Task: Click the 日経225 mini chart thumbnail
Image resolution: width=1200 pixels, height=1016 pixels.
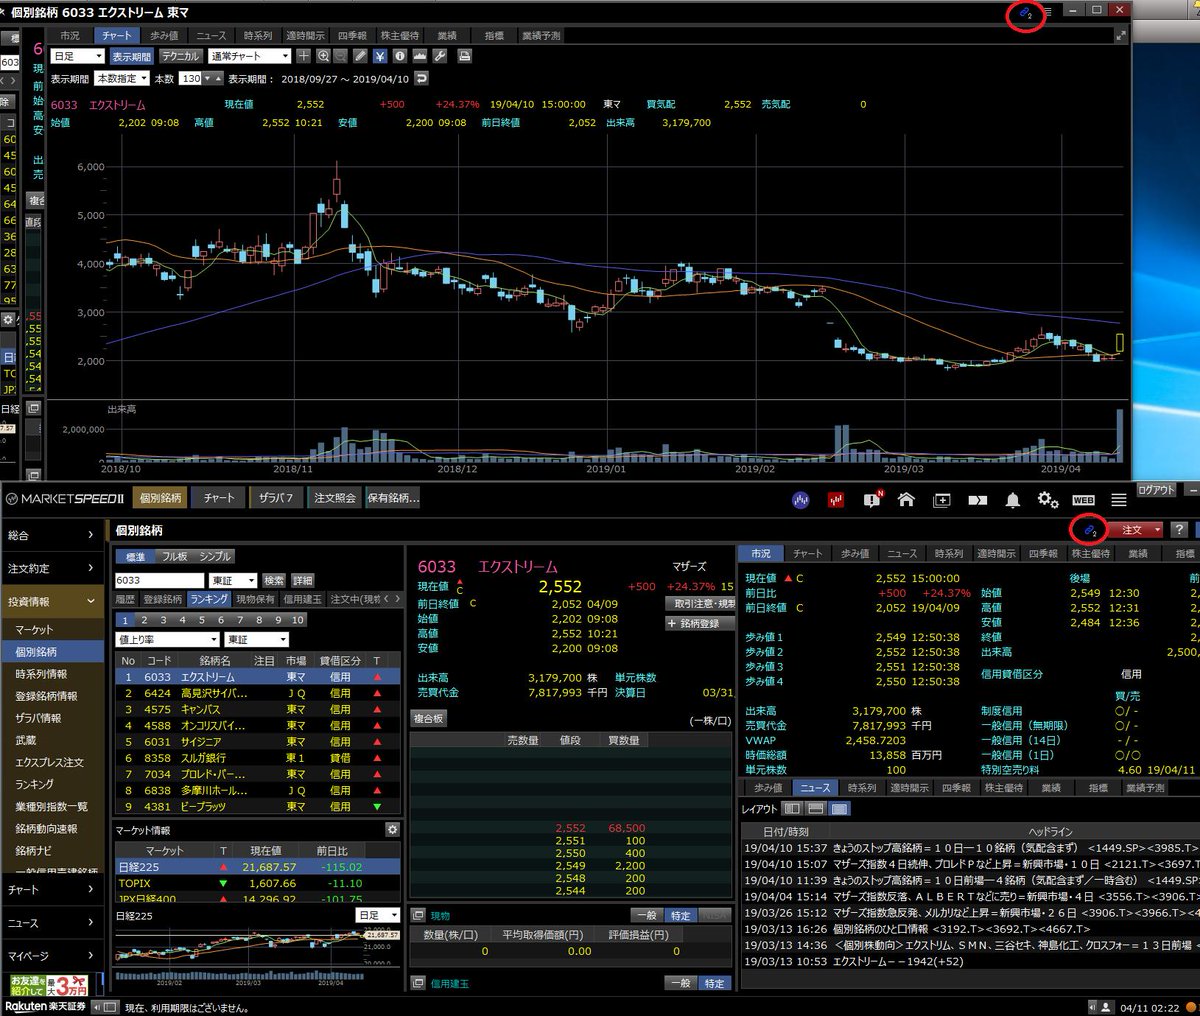Action: click(x=257, y=955)
